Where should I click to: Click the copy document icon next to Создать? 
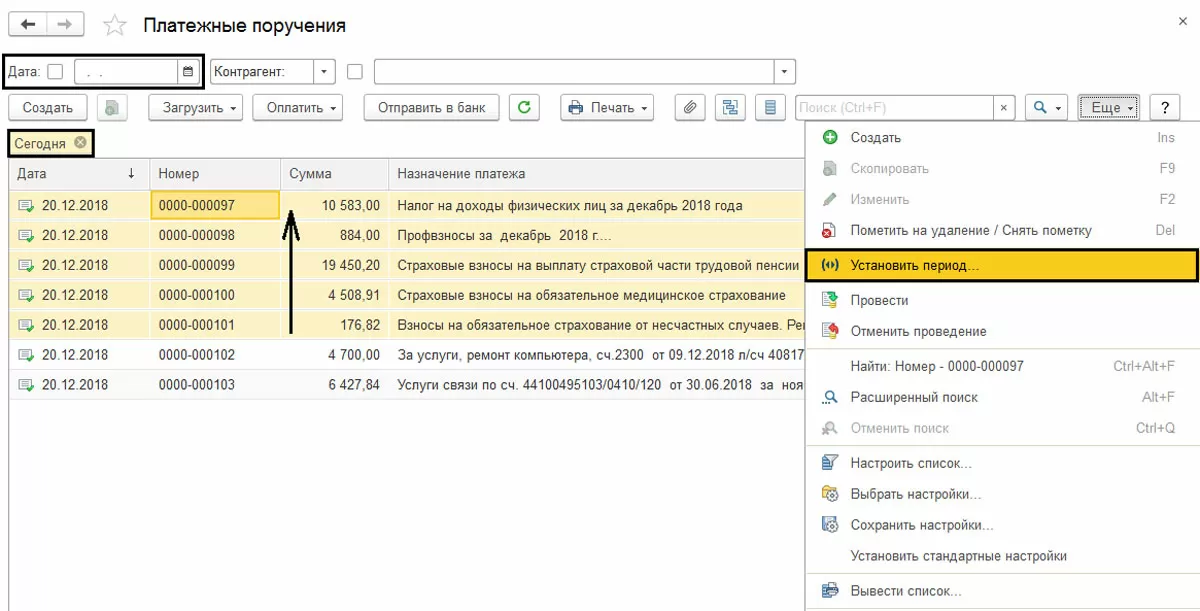tap(112, 108)
